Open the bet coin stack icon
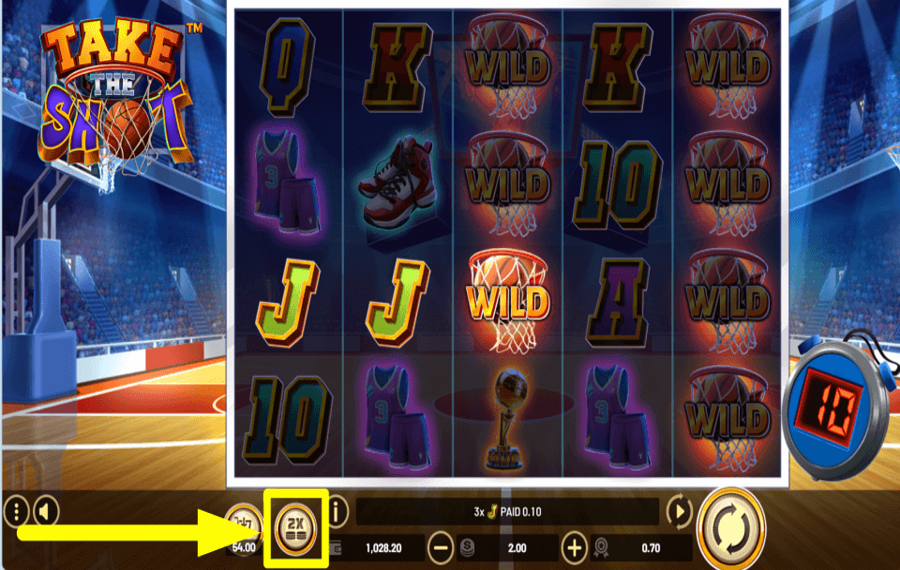This screenshot has height=570, width=900. point(467,548)
